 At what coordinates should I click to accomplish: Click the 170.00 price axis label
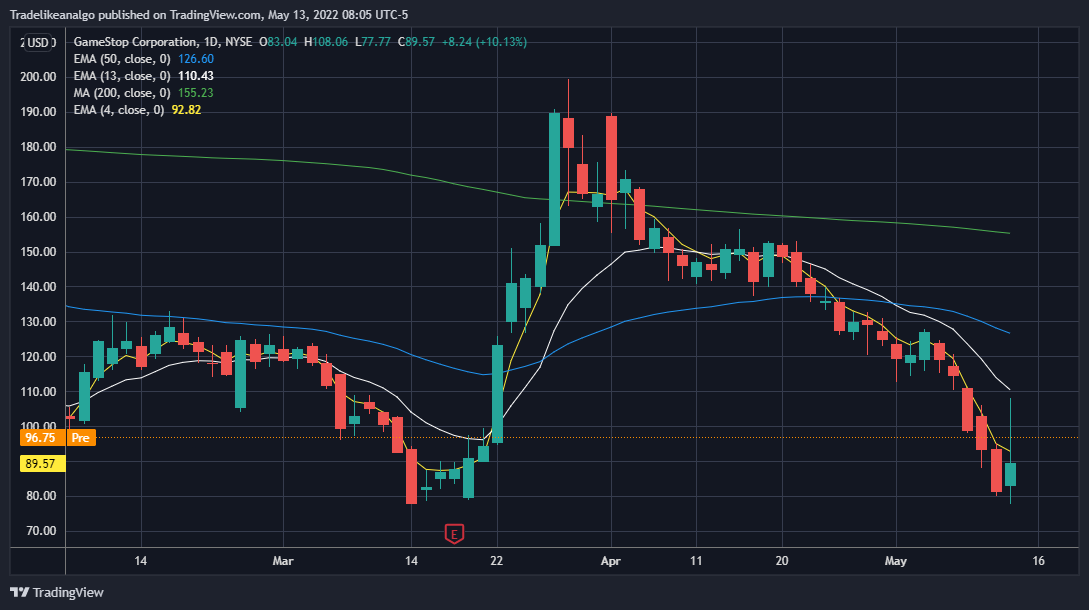point(38,181)
